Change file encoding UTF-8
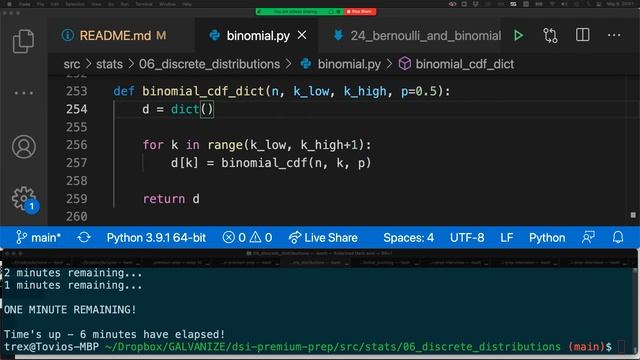This screenshot has height=360, width=640. coord(467,238)
